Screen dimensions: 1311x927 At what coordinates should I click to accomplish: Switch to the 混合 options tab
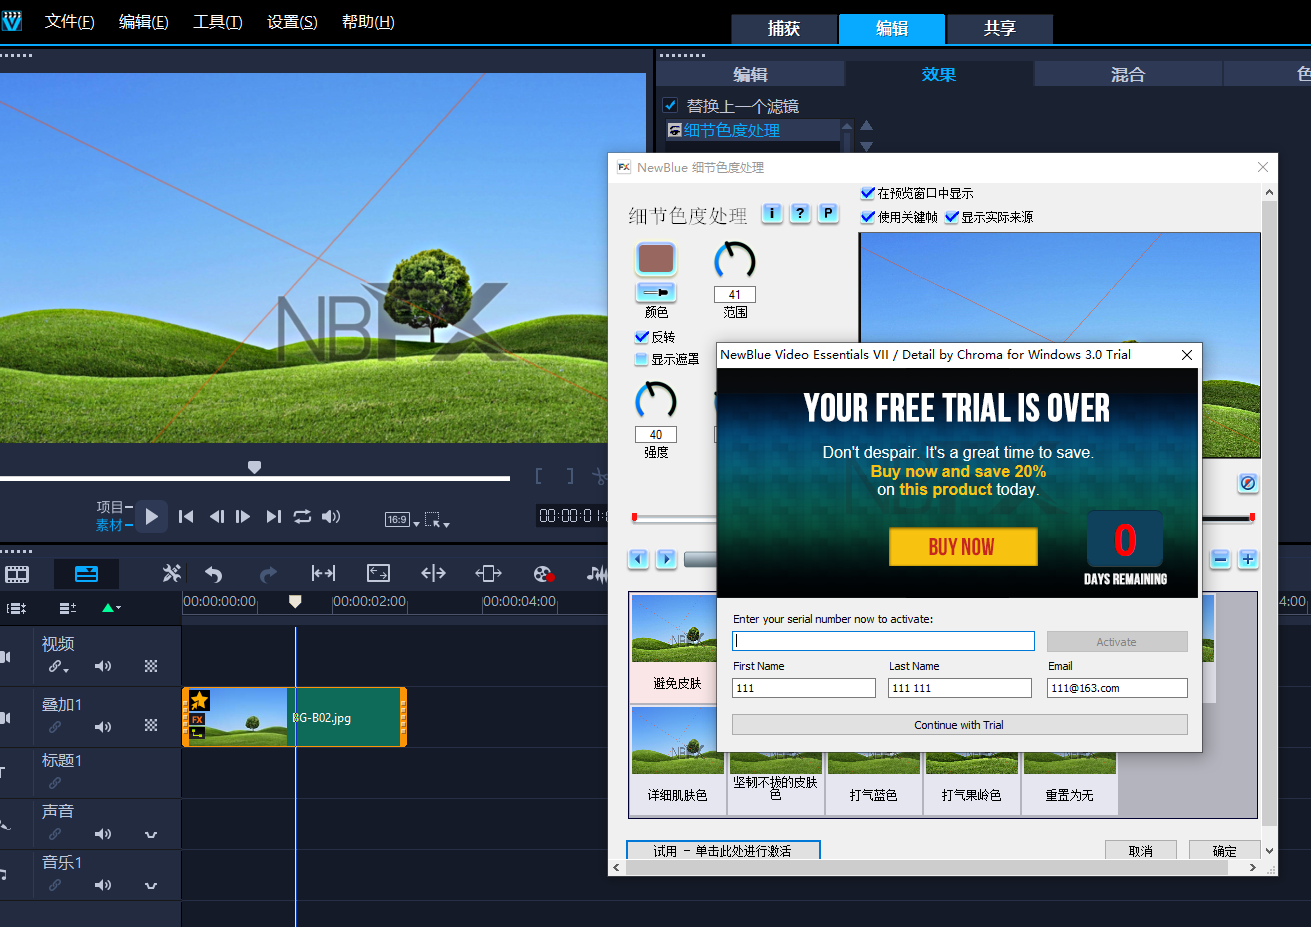1128,74
